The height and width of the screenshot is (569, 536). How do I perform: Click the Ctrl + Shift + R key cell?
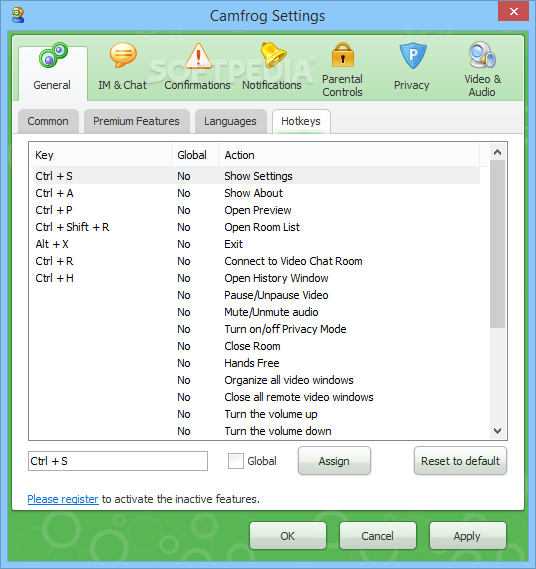72,227
